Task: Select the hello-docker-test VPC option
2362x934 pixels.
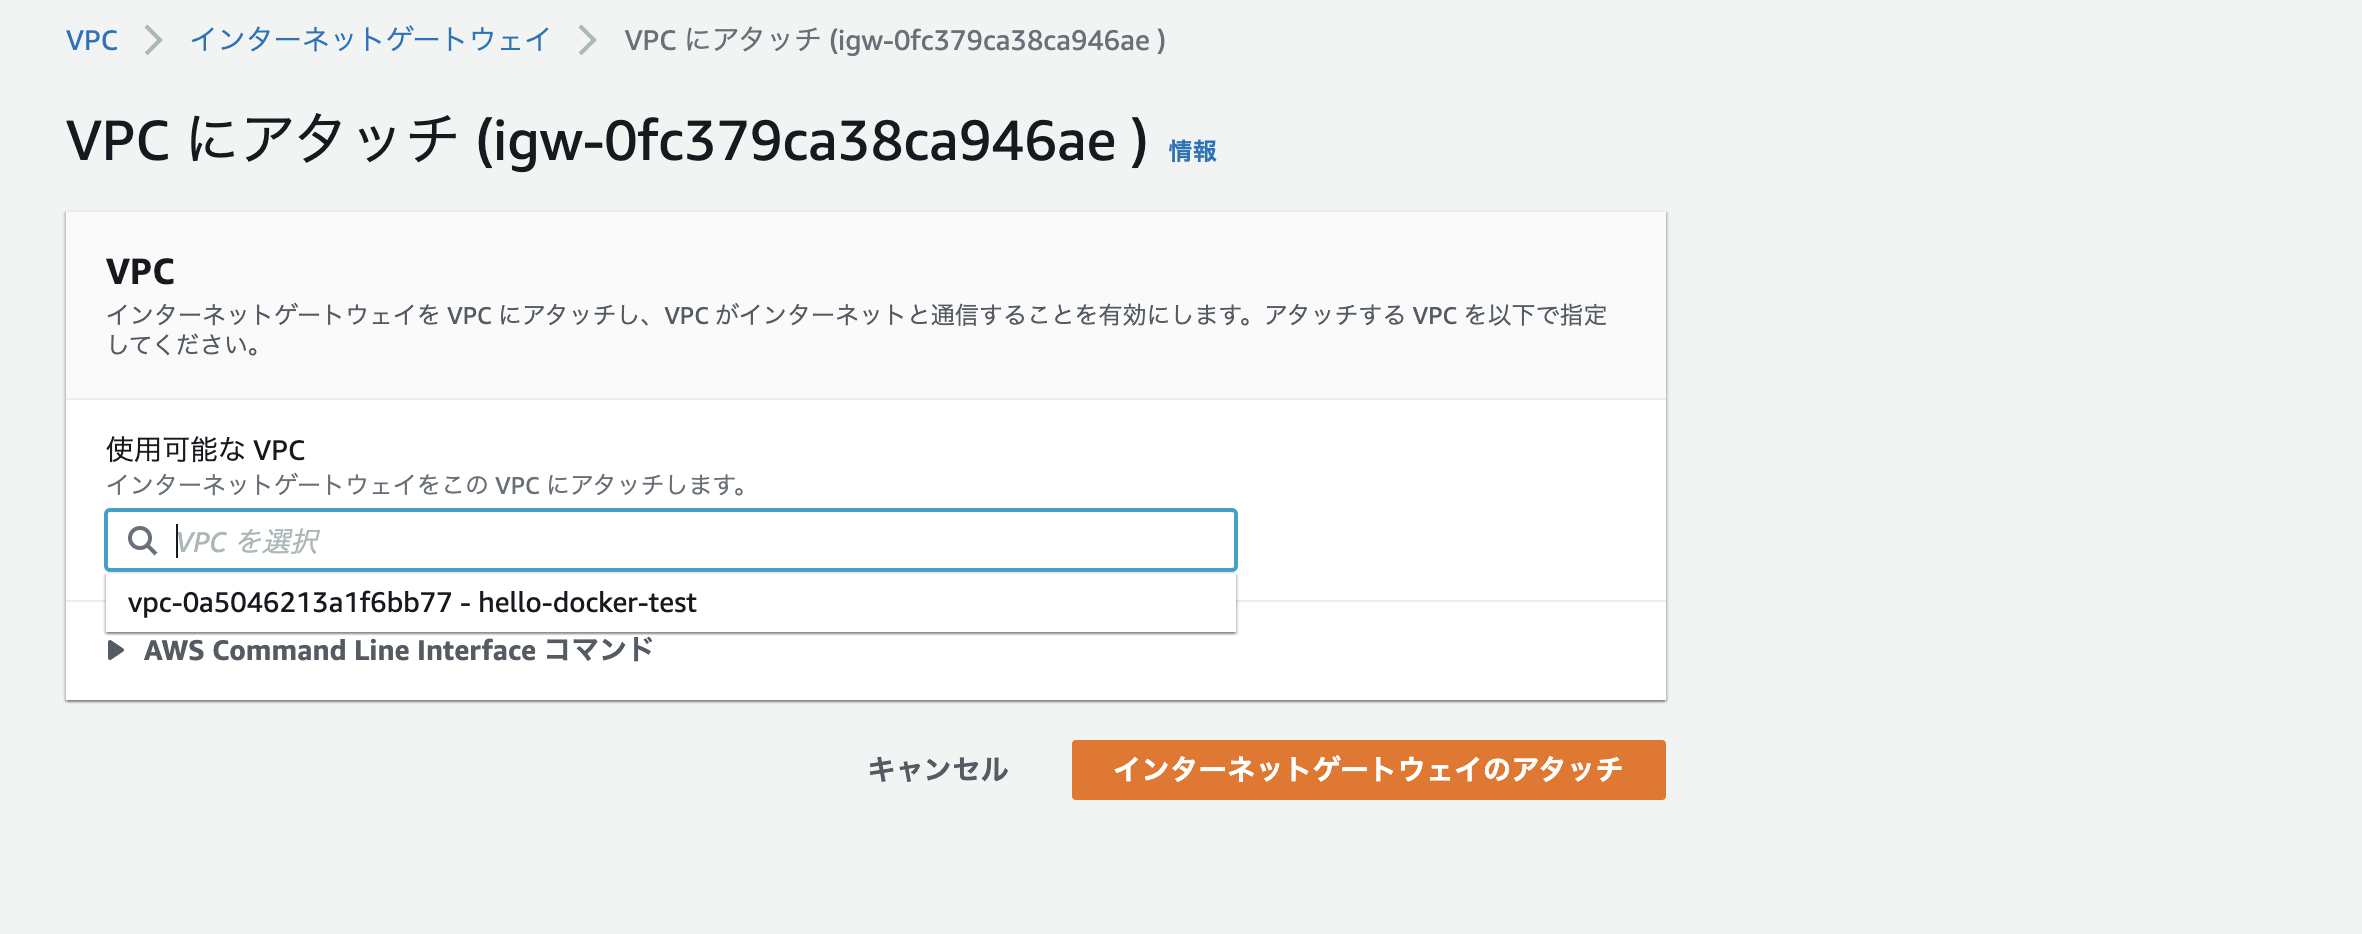Action: coord(587,603)
